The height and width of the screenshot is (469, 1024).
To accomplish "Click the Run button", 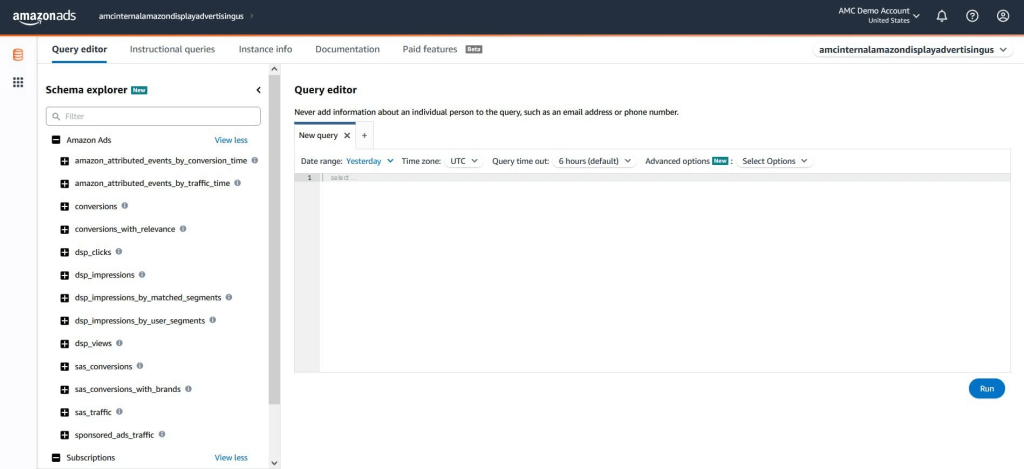I will point(986,388).
